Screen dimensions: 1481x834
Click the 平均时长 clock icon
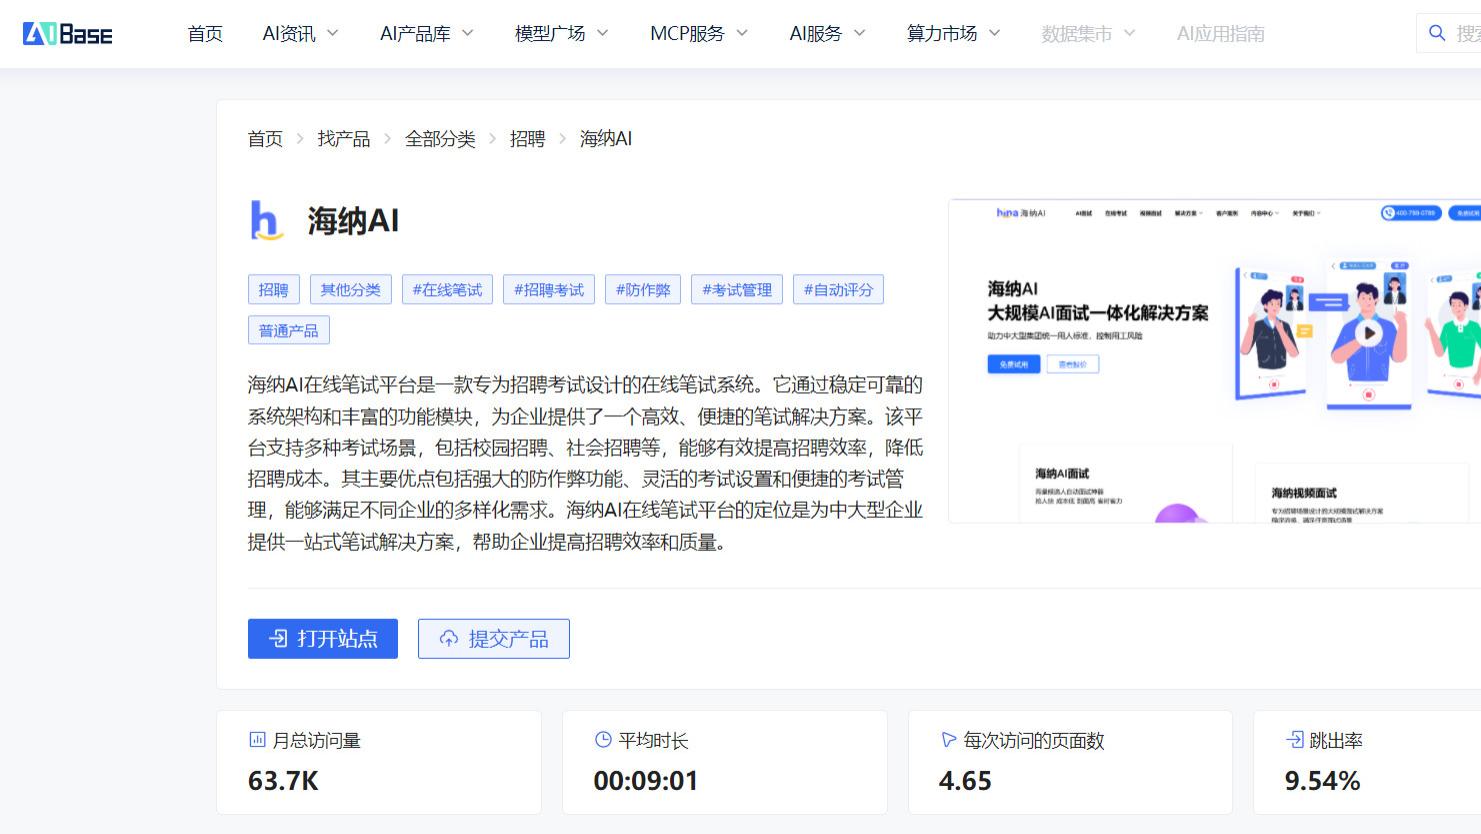pos(603,740)
